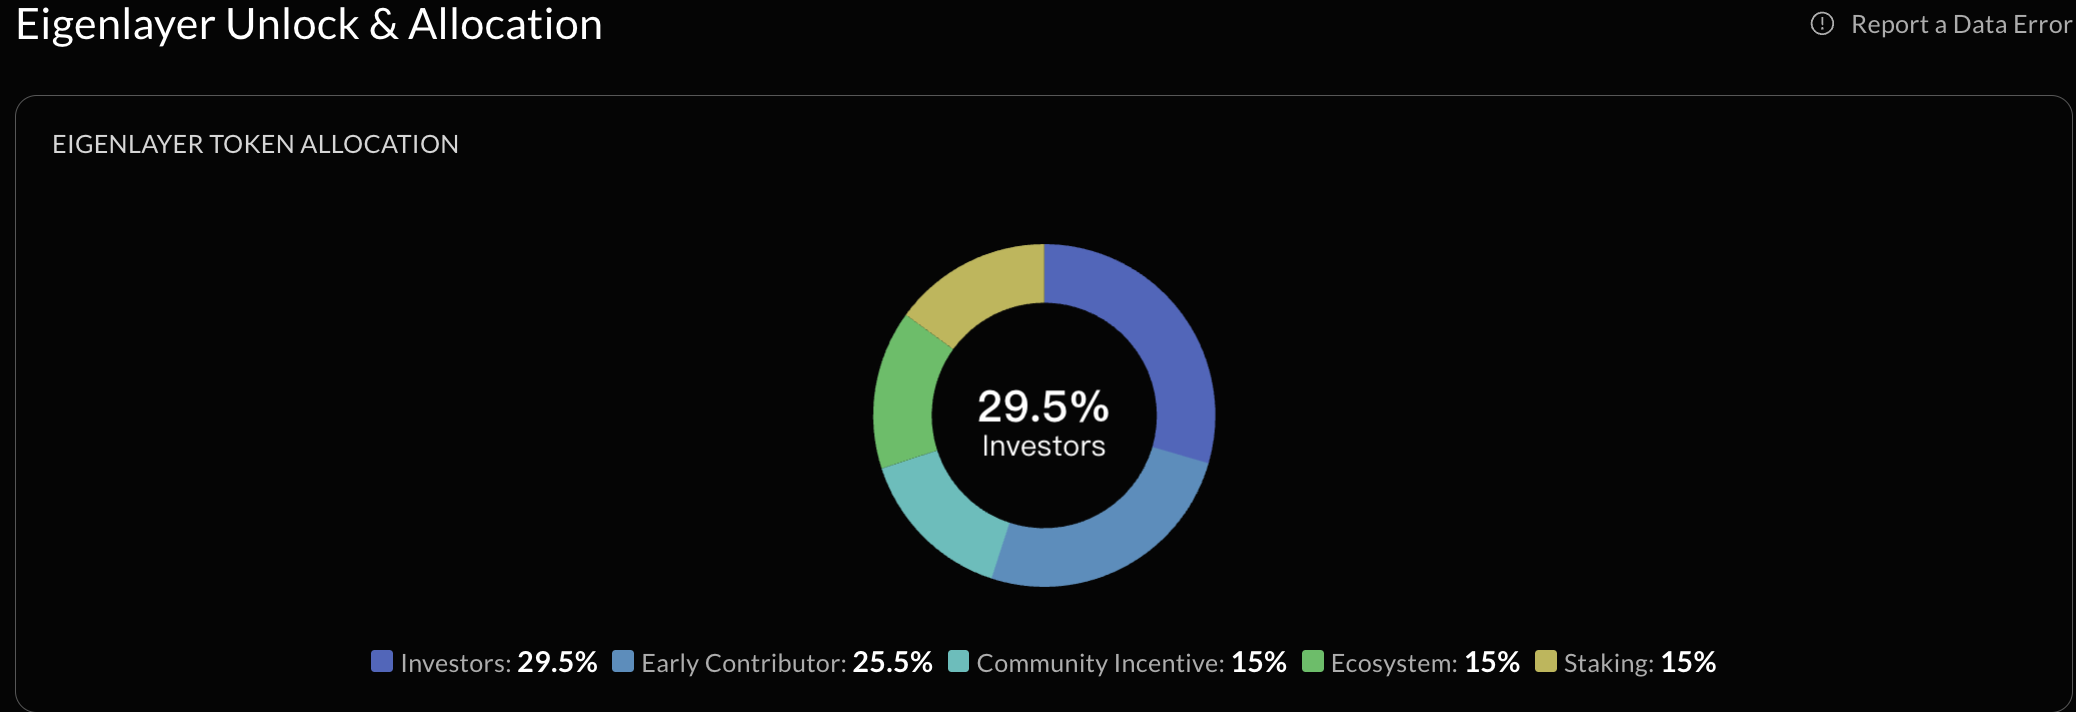The width and height of the screenshot is (2076, 712).
Task: Click the Investors legend color swatch
Action: point(382,661)
